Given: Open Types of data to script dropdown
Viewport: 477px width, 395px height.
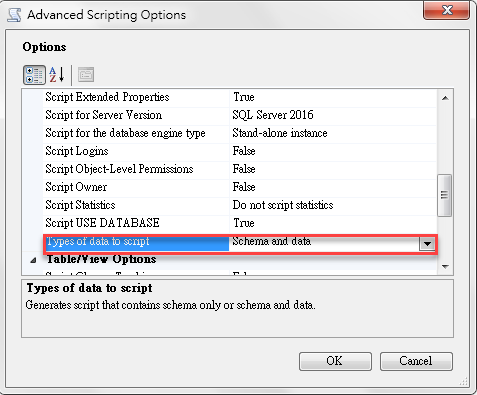Looking at the screenshot, I should (x=427, y=244).
